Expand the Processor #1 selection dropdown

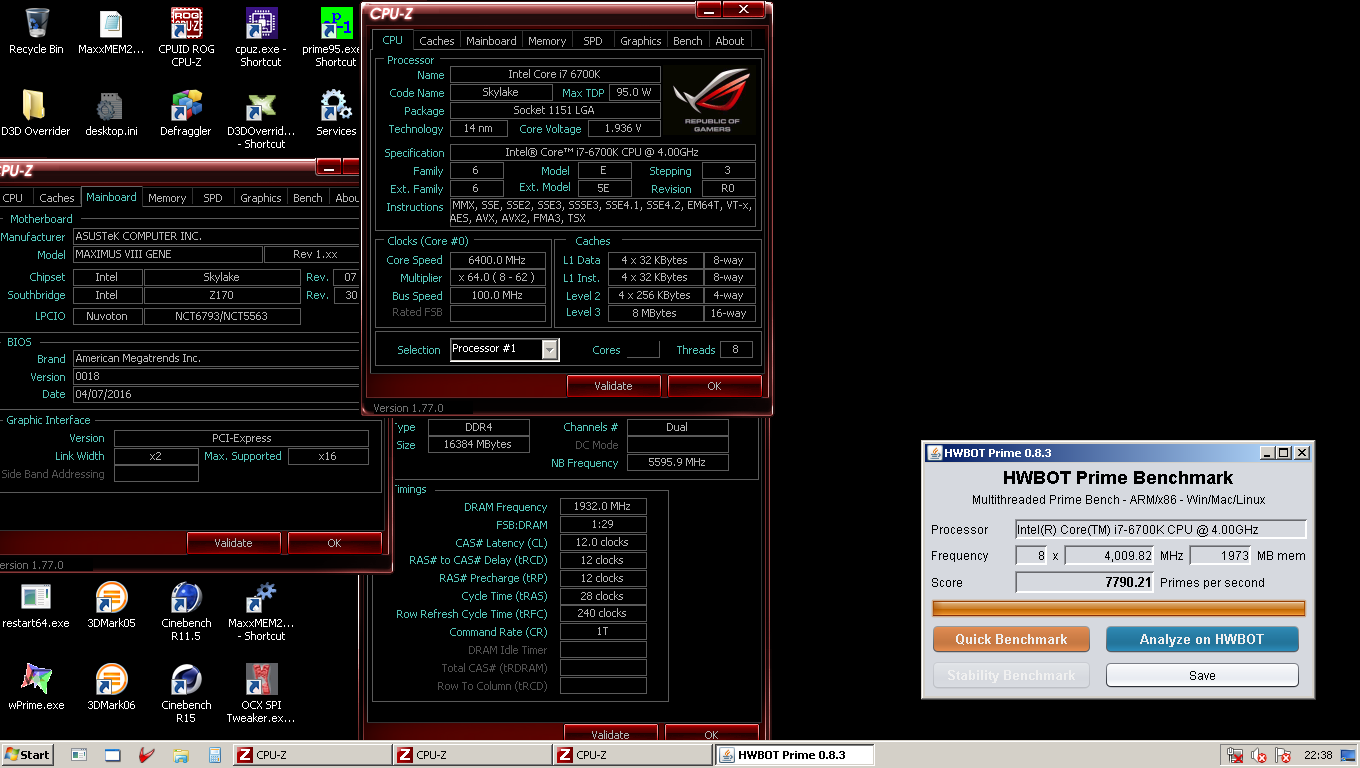click(x=550, y=349)
